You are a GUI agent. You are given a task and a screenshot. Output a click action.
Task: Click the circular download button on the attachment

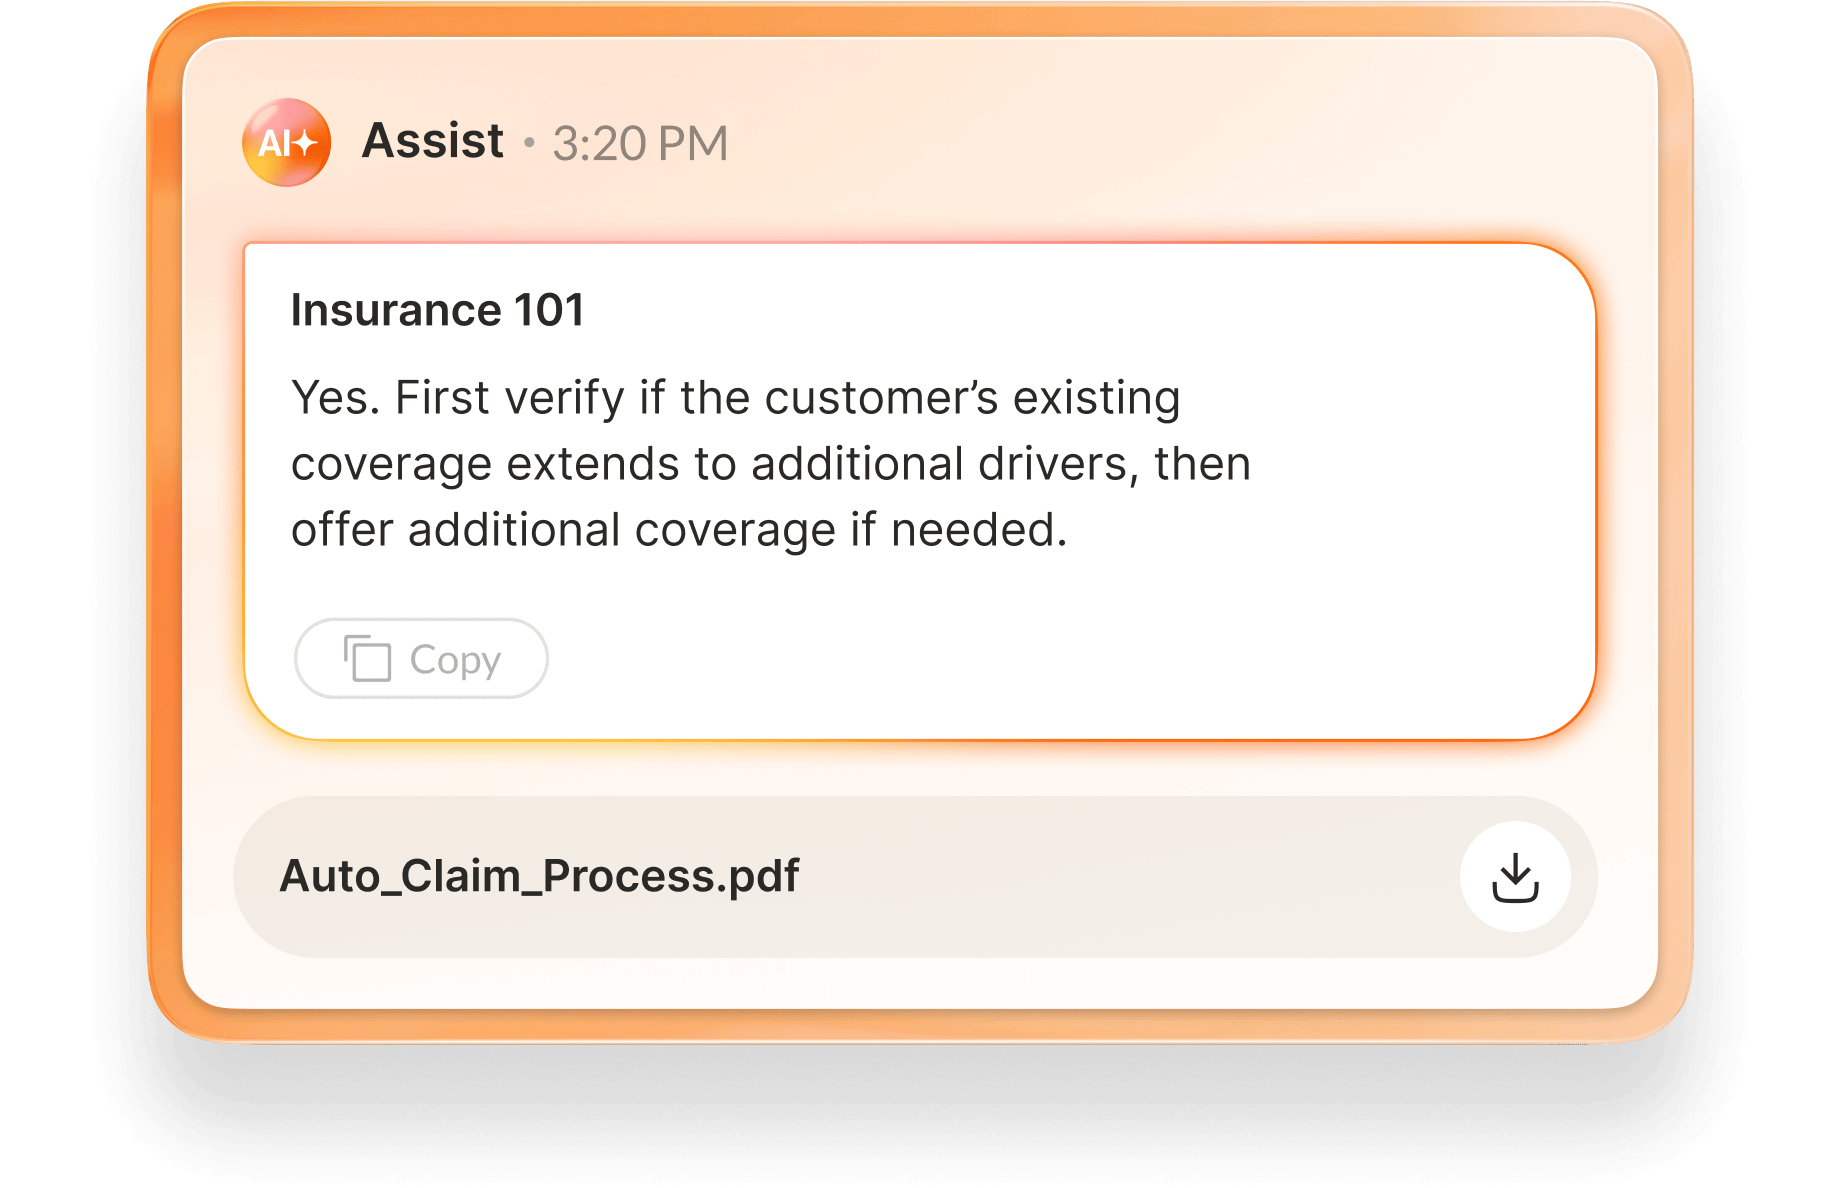point(1516,876)
